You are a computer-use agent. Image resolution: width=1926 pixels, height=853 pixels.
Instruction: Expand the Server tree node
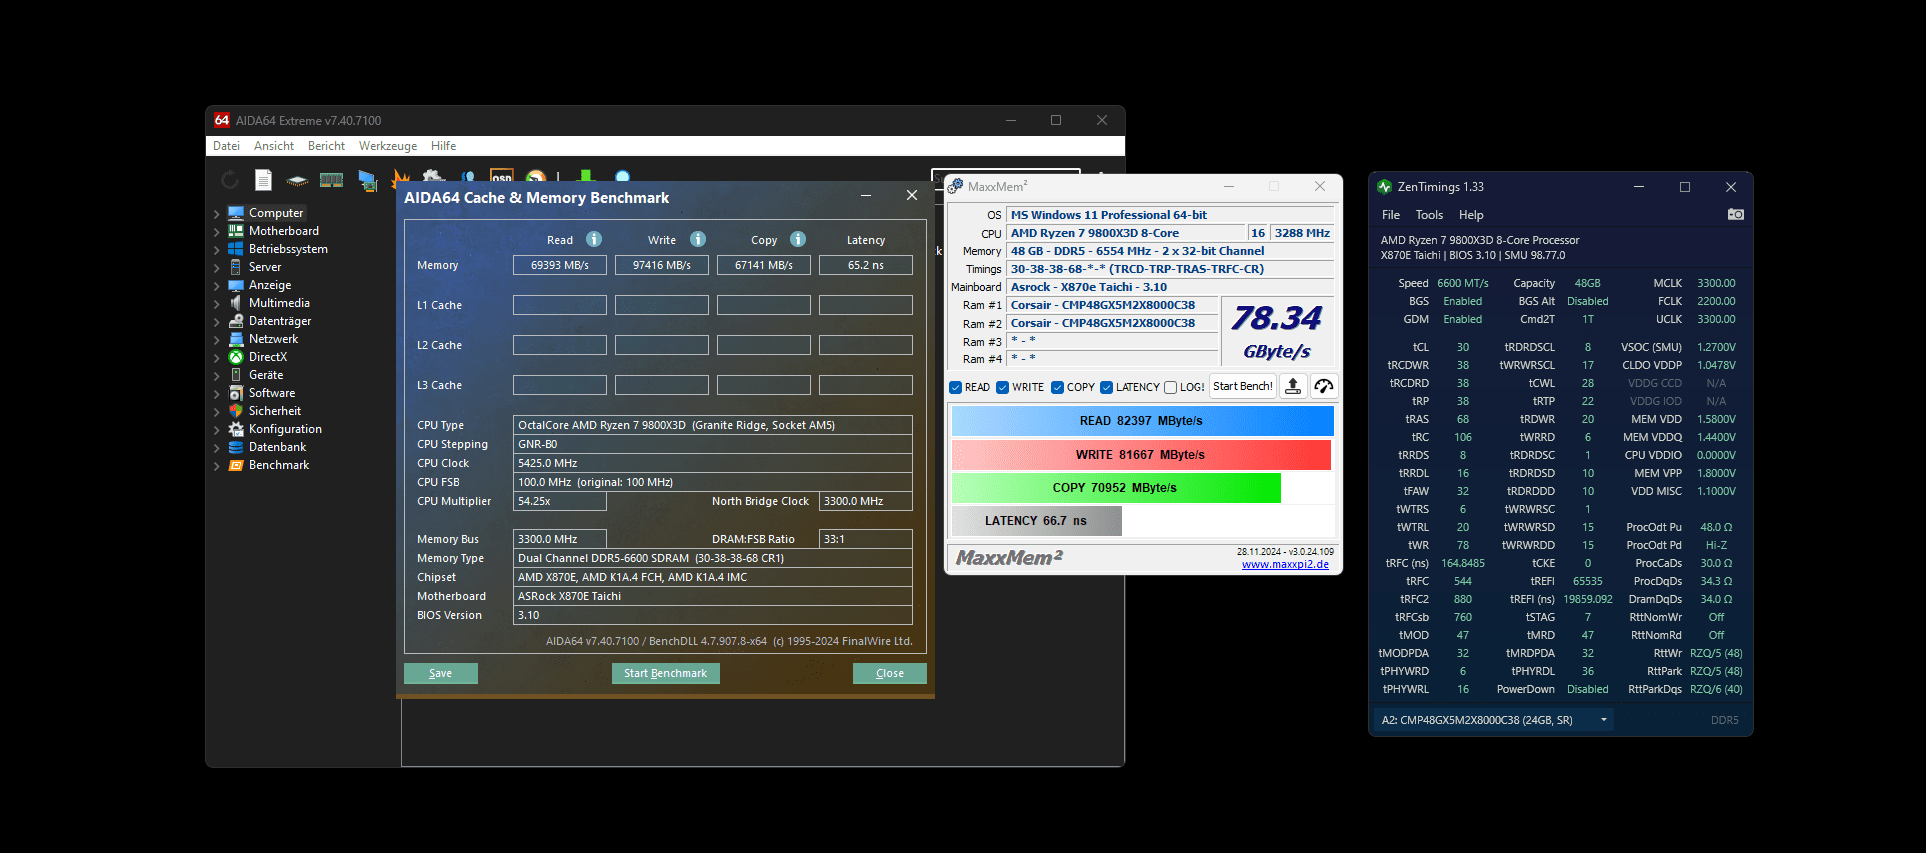(216, 268)
